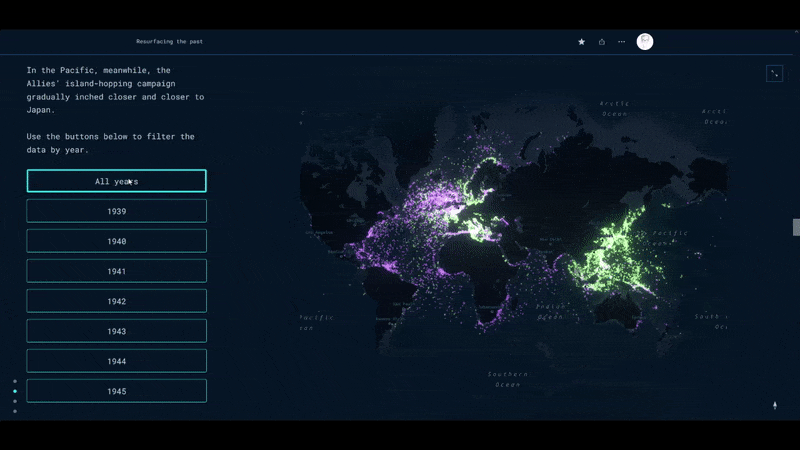800x450 pixels.
Task: Click the north compass arrow icon
Action: pyautogui.click(x=775, y=405)
